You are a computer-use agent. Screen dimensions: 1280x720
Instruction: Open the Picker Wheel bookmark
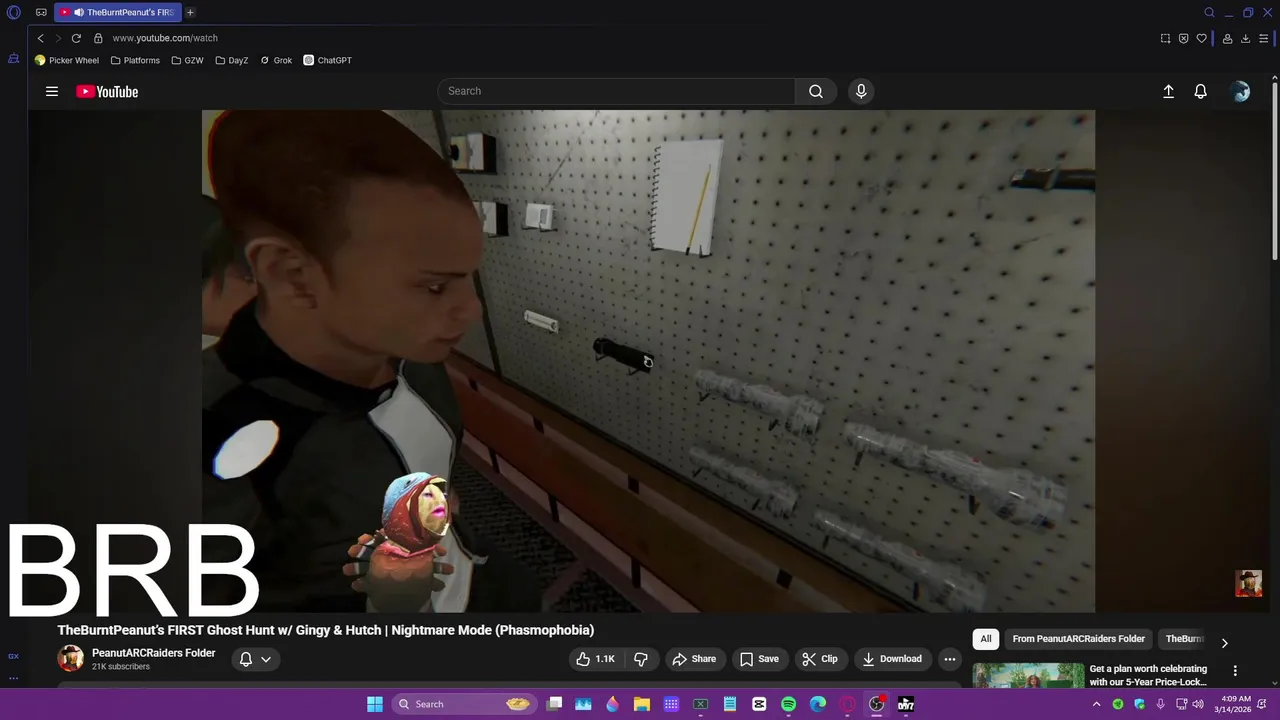pos(67,60)
